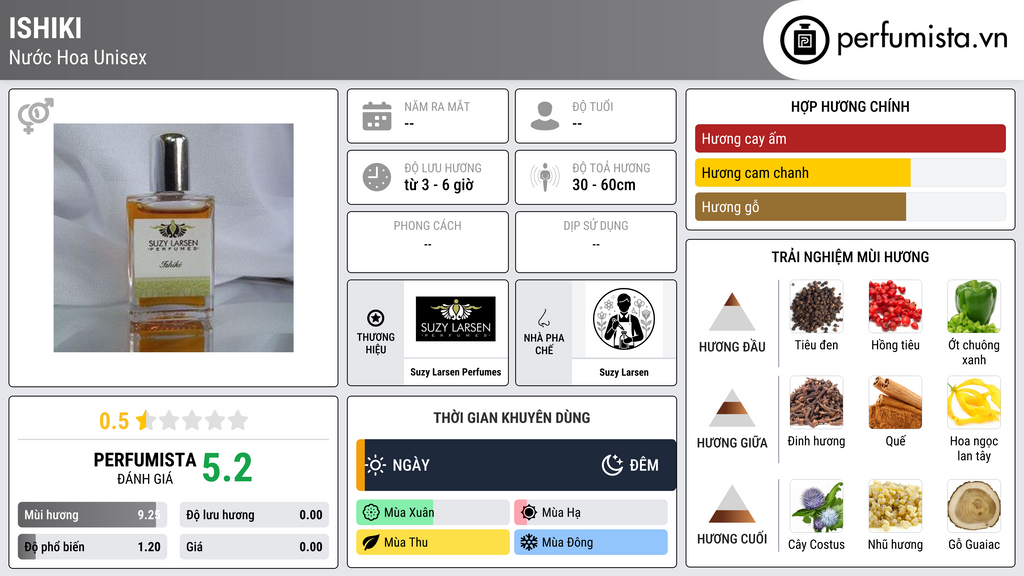
Task: Click the person icon for Độ tuổi
Action: tap(545, 116)
